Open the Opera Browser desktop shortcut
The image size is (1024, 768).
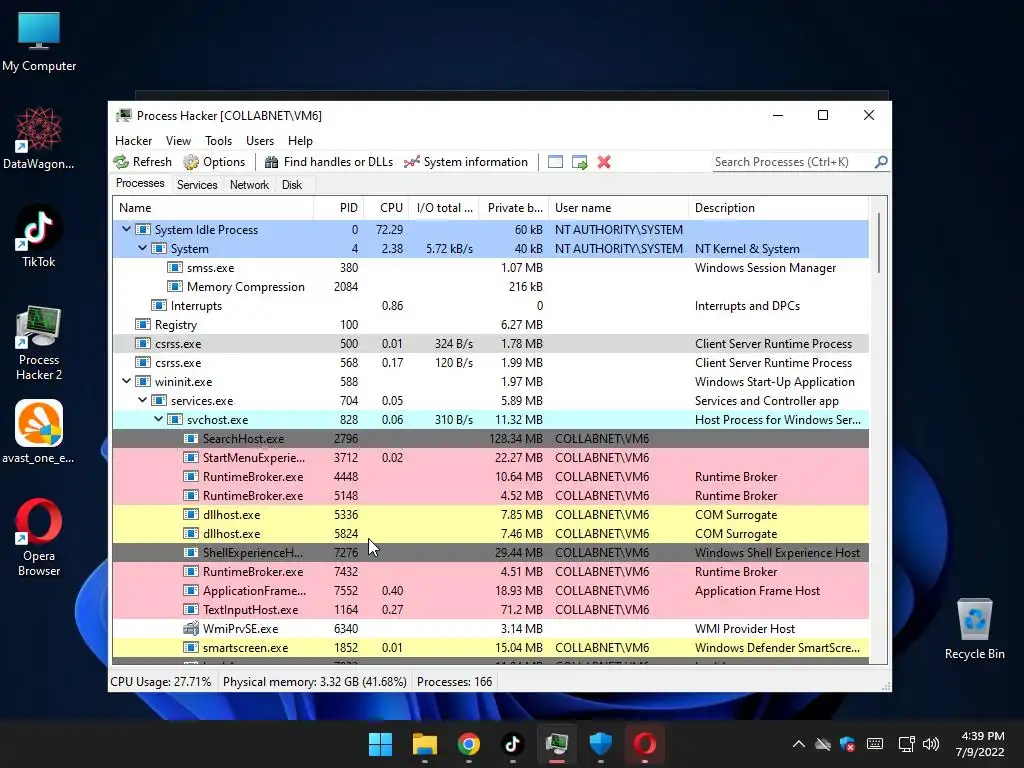click(x=39, y=537)
